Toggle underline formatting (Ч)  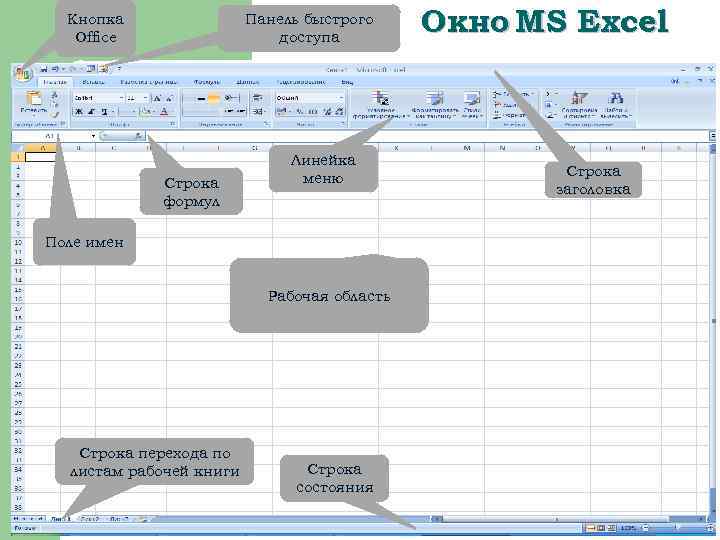105,111
